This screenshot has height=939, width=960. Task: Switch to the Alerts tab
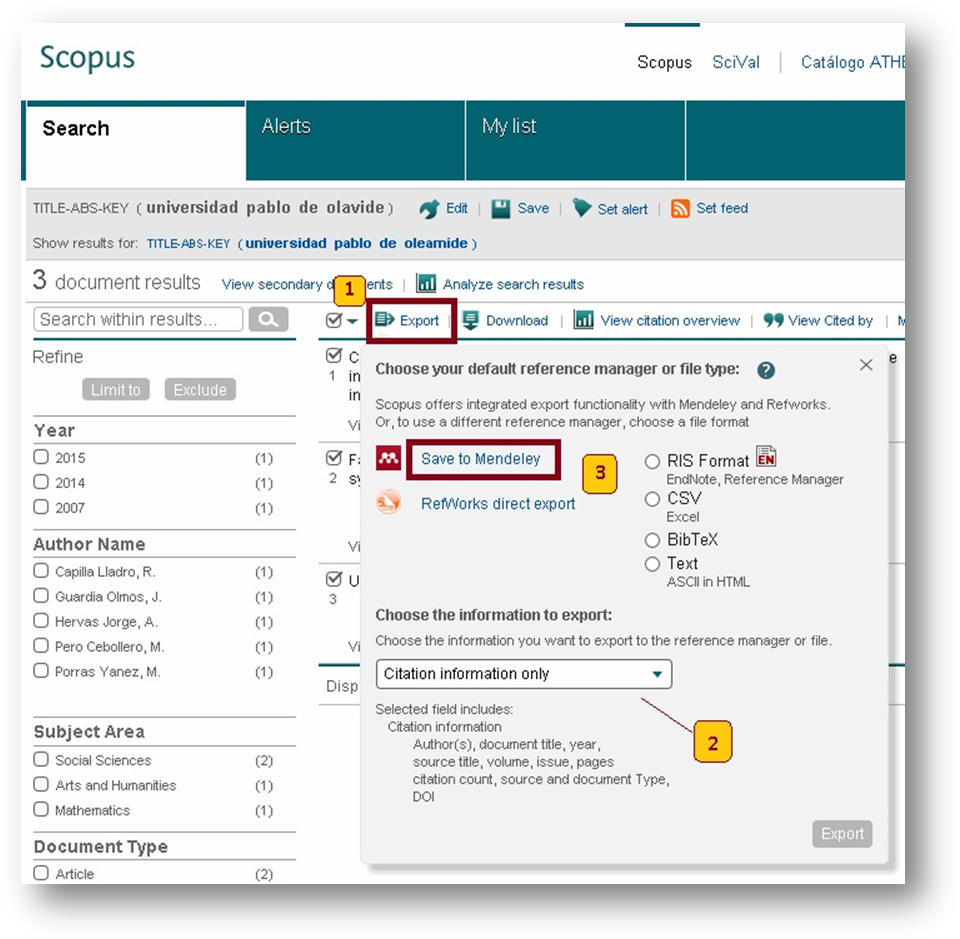355,141
